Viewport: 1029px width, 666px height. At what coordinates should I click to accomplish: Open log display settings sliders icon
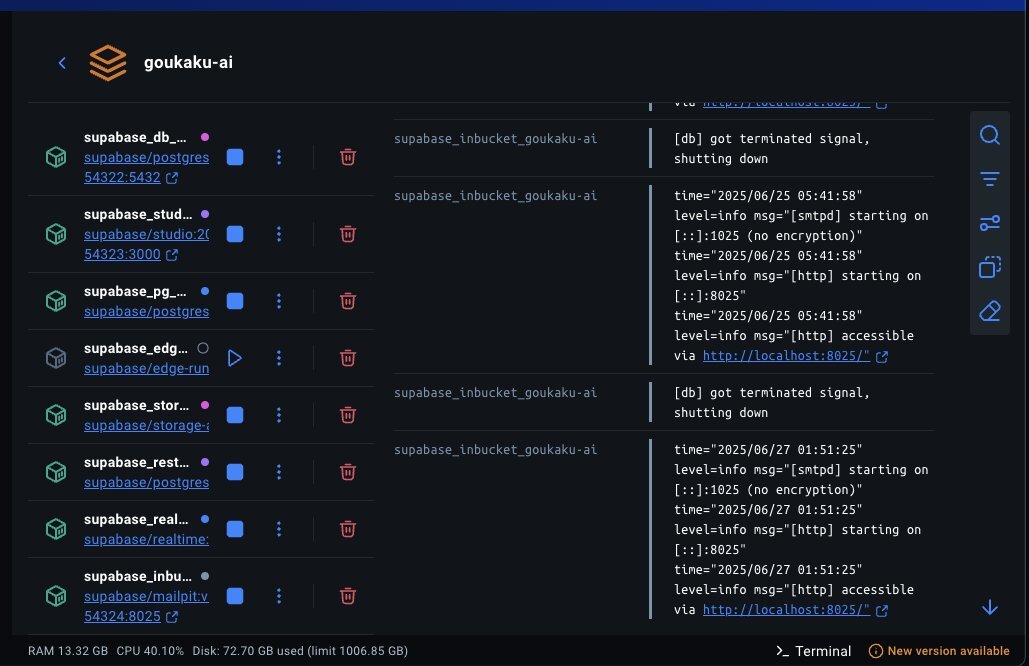click(990, 223)
